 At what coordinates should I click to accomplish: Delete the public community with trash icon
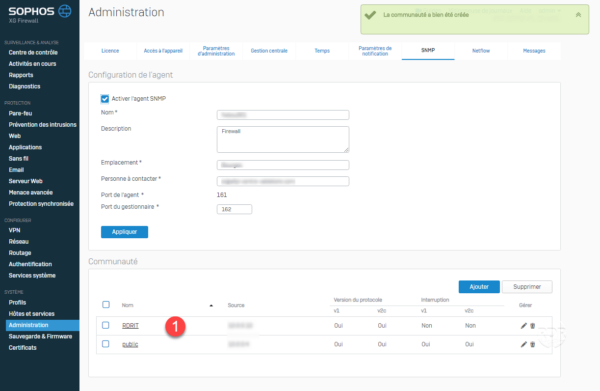532,344
